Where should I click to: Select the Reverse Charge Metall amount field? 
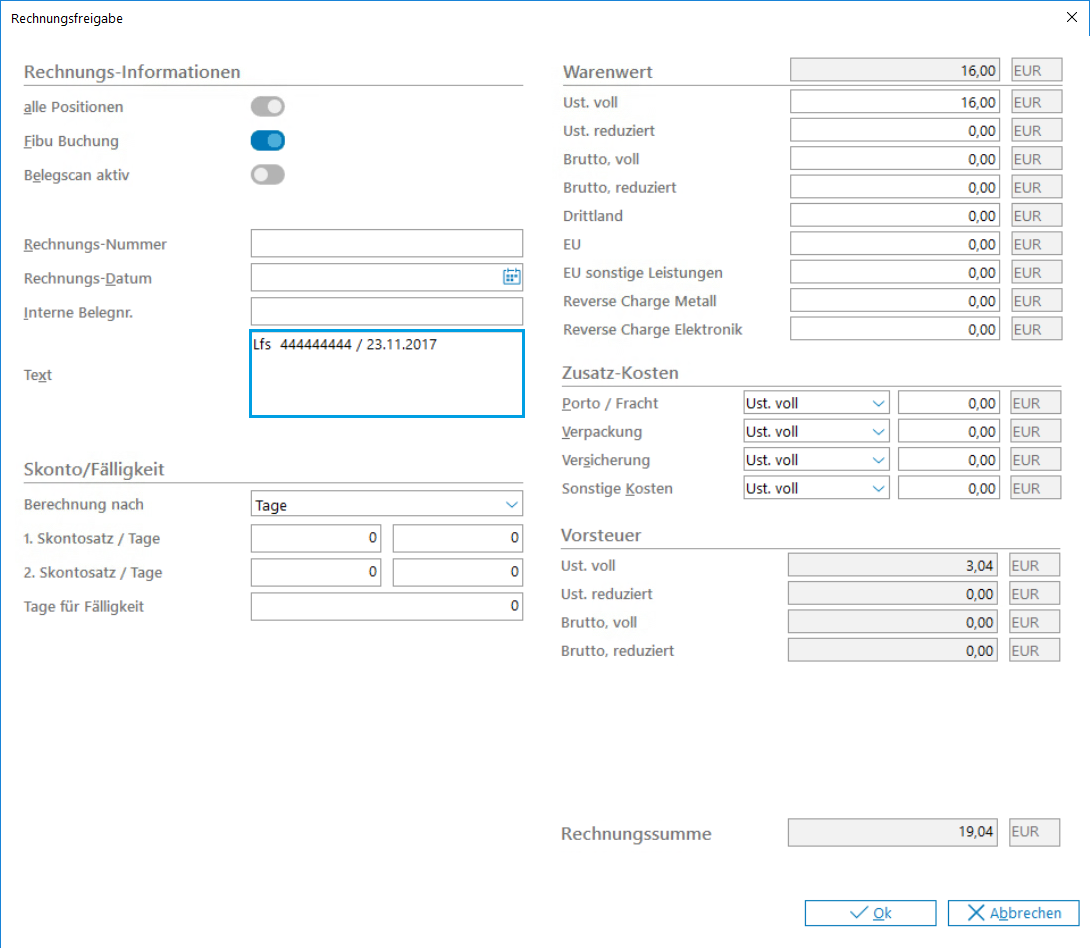point(894,301)
